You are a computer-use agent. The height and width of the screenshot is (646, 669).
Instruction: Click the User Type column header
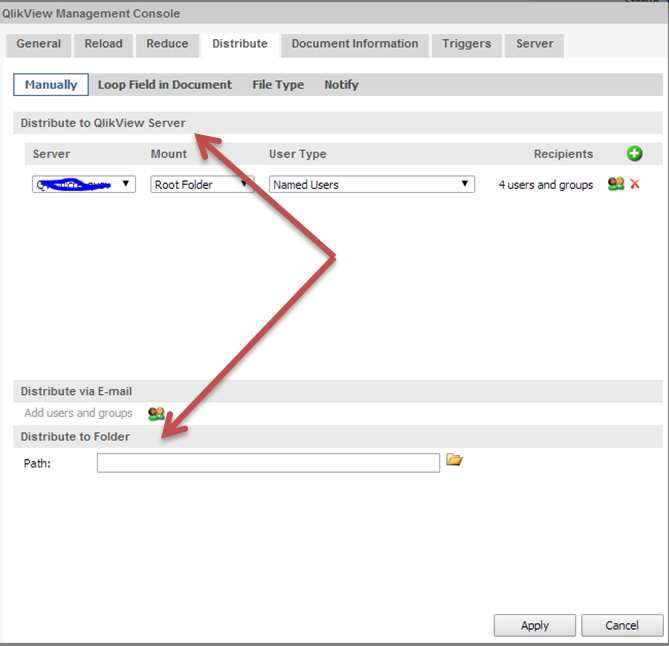[x=297, y=154]
